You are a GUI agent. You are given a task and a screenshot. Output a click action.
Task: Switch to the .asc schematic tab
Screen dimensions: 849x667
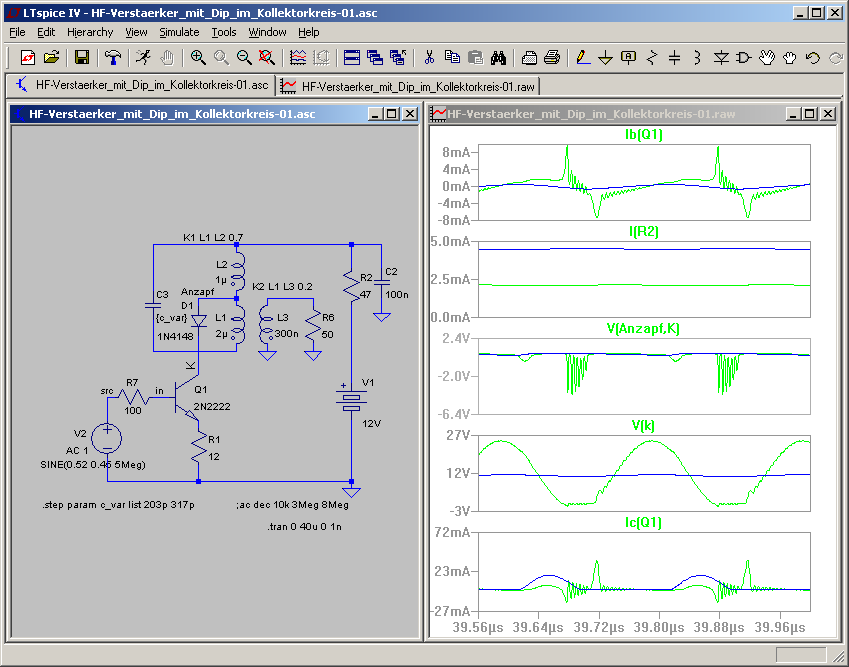point(142,85)
